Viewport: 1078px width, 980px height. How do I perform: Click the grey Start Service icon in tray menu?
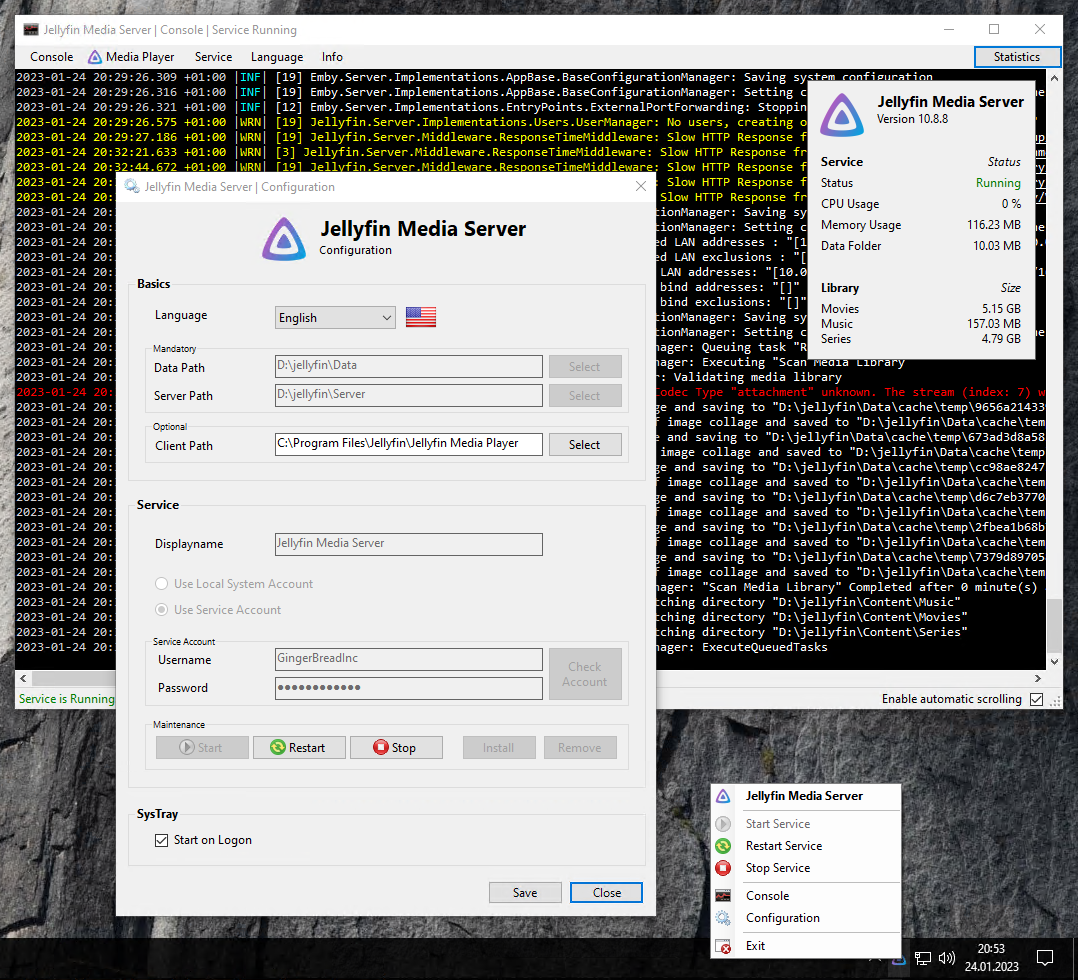pos(723,823)
